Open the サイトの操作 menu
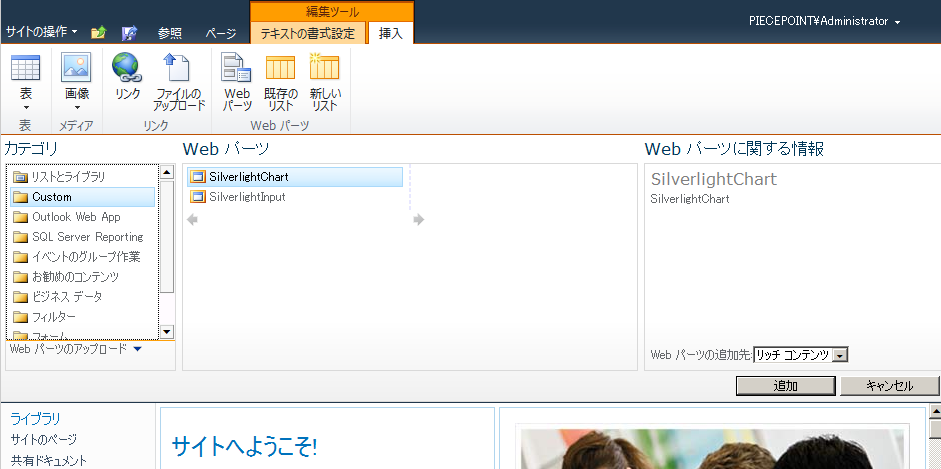941x469 pixels. (41, 32)
